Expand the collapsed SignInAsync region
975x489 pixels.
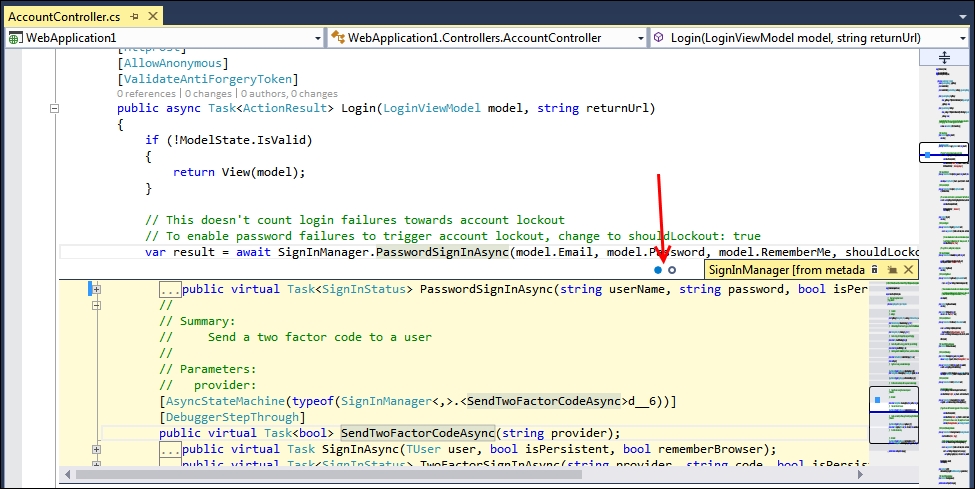97,450
